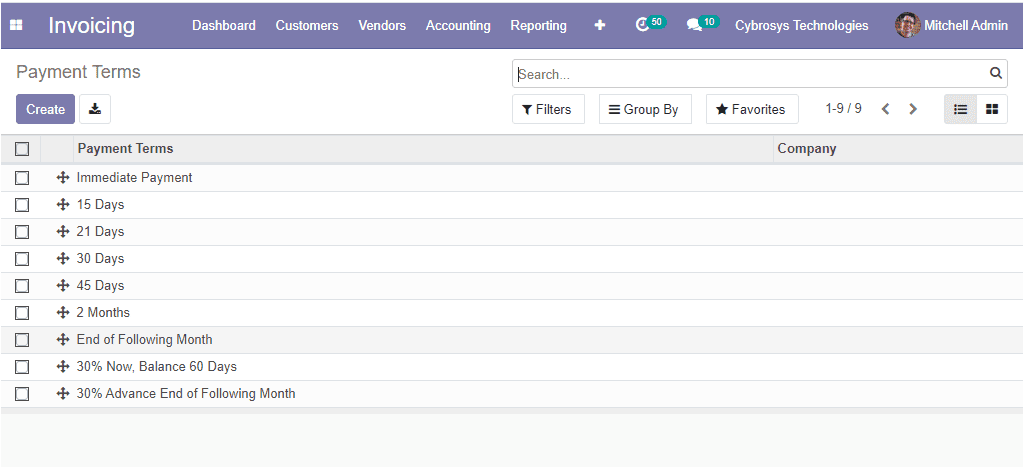Select the 2 Months row checkbox

(x=22, y=313)
